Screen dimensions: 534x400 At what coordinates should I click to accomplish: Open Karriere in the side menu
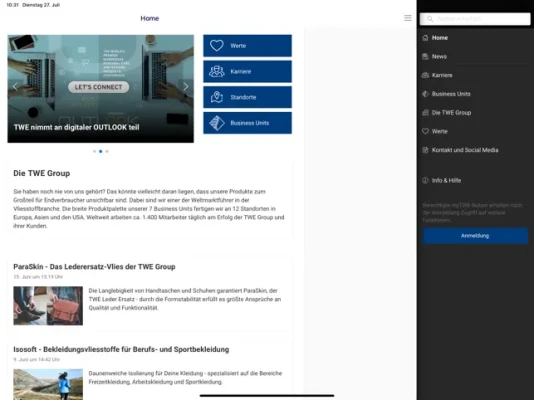[442, 75]
